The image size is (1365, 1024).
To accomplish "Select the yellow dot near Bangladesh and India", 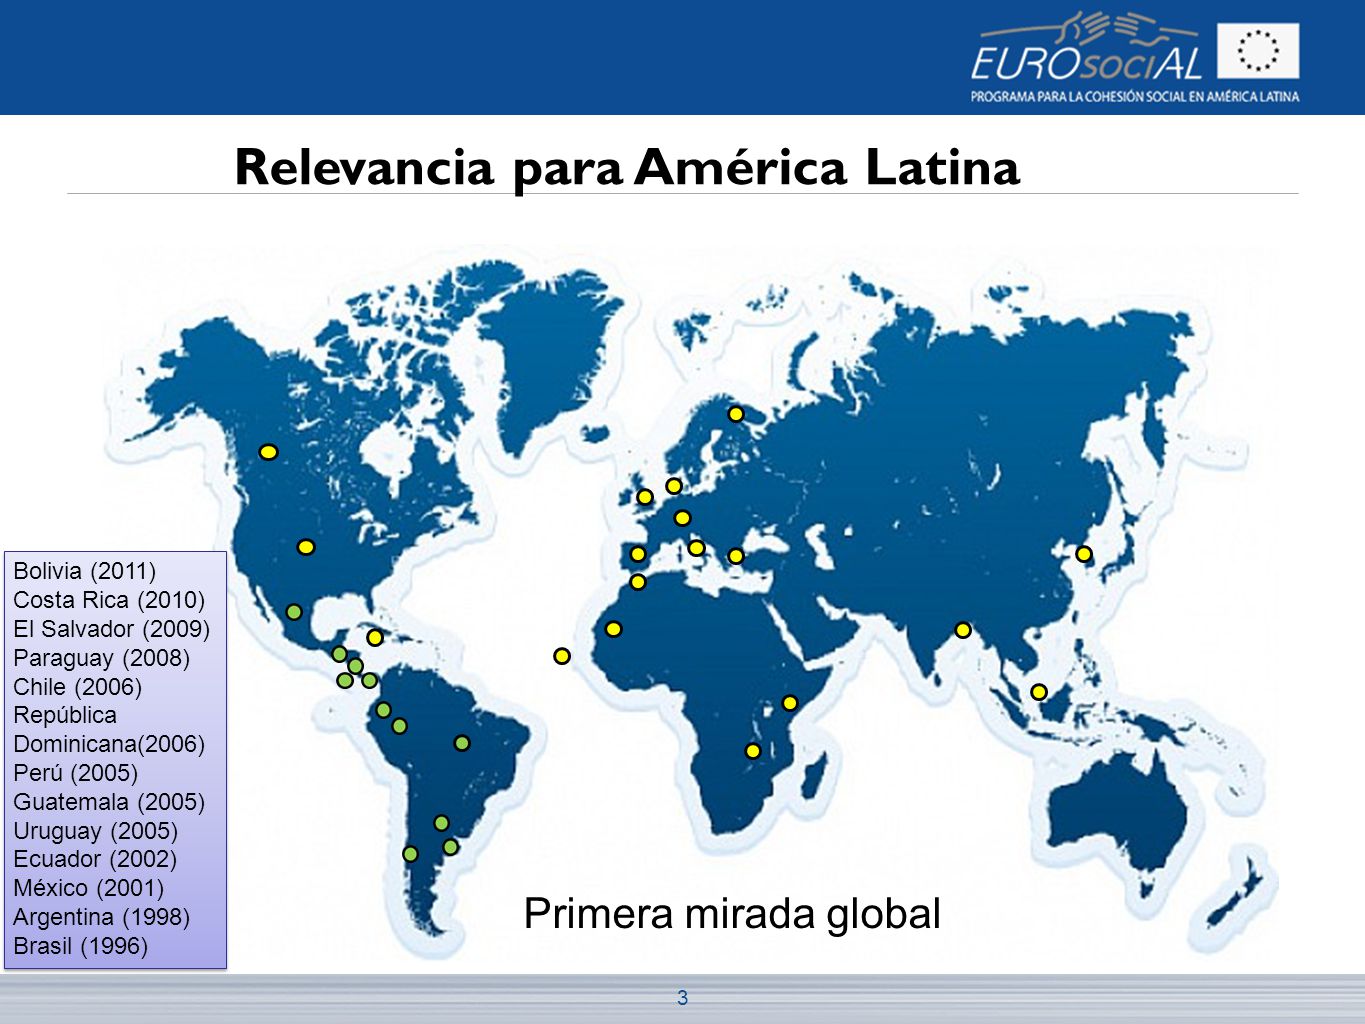I will (x=963, y=630).
